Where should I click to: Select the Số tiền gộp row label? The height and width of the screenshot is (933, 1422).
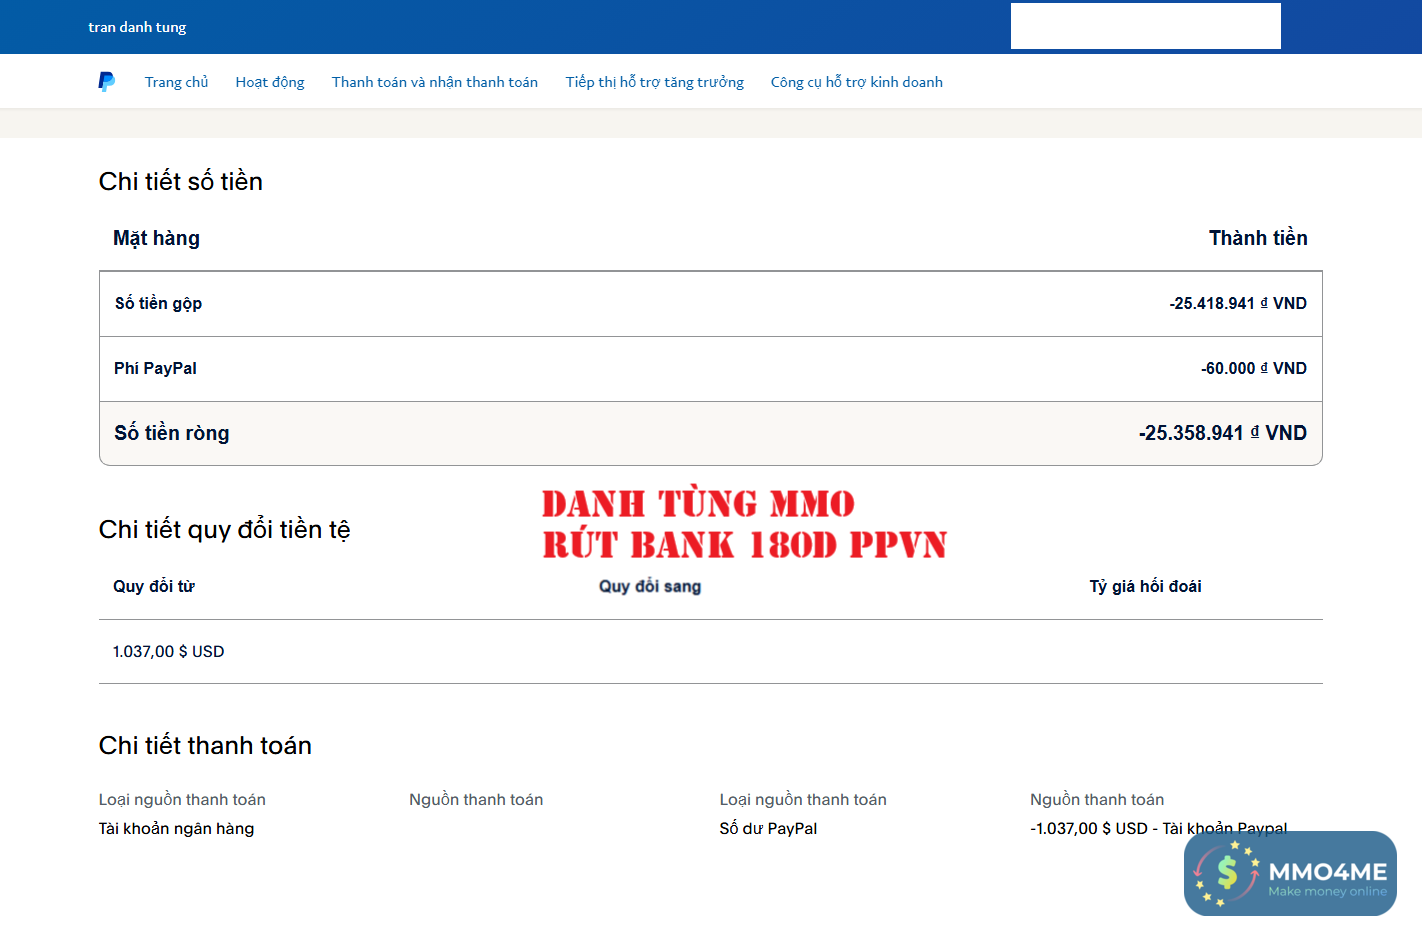(x=158, y=303)
